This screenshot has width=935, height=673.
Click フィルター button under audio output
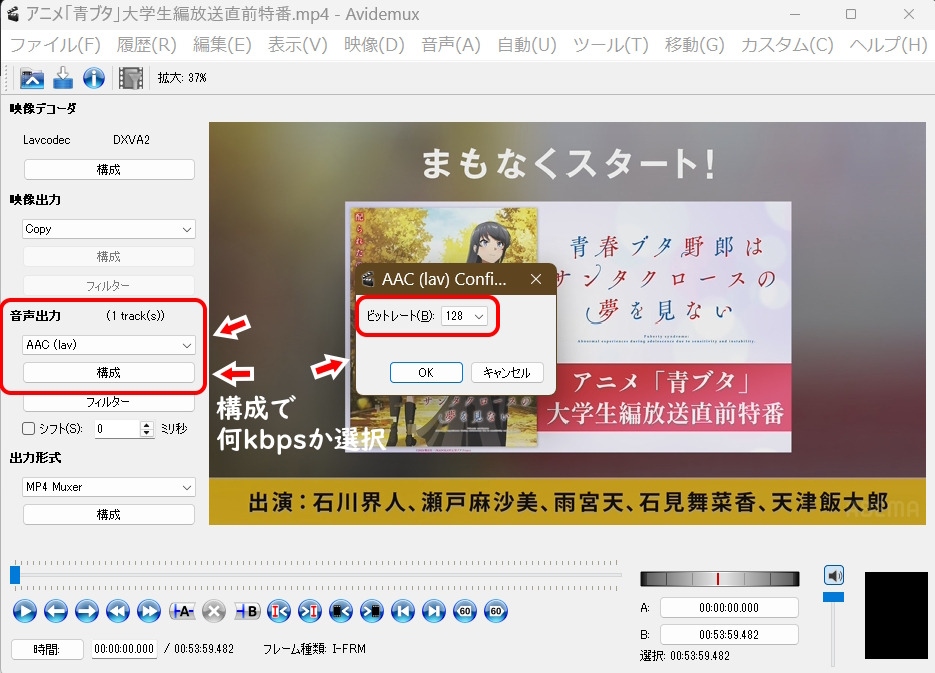tap(109, 402)
